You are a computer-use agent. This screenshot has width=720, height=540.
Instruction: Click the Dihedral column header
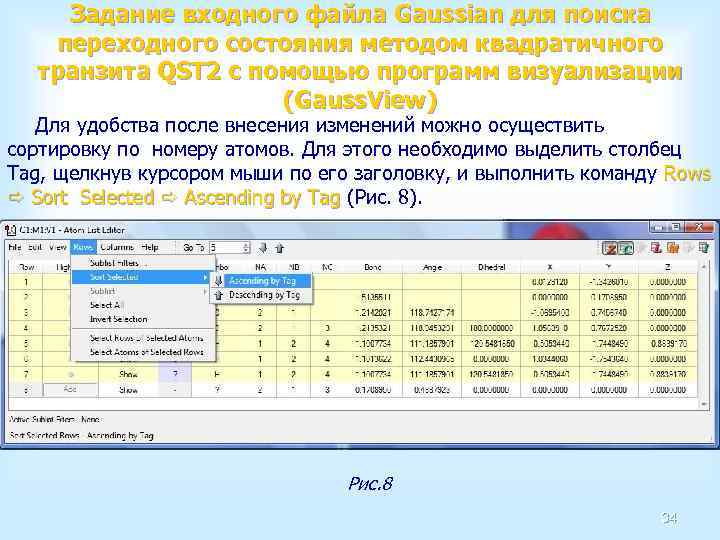point(491,267)
